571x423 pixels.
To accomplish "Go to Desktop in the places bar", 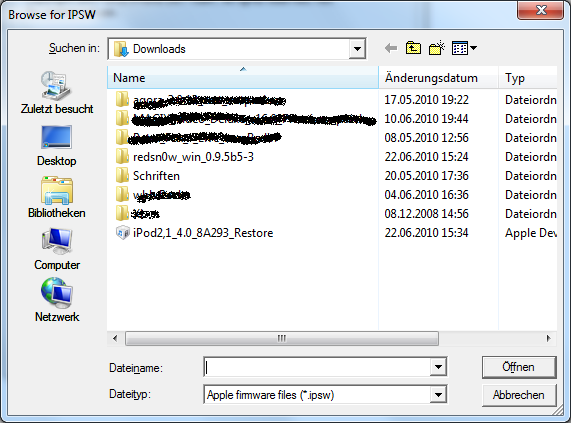I will pos(57,146).
